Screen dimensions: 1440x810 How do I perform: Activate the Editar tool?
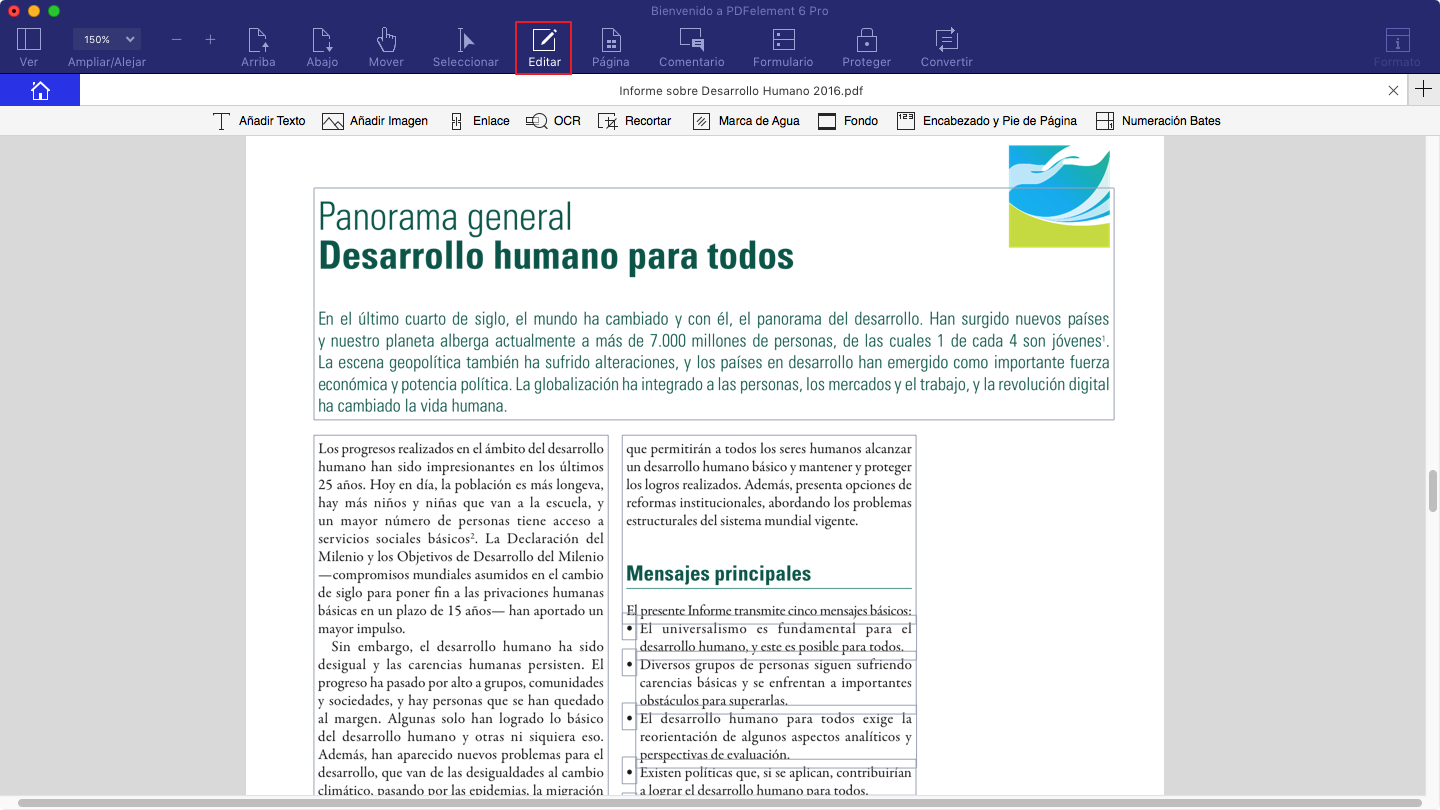pos(544,48)
